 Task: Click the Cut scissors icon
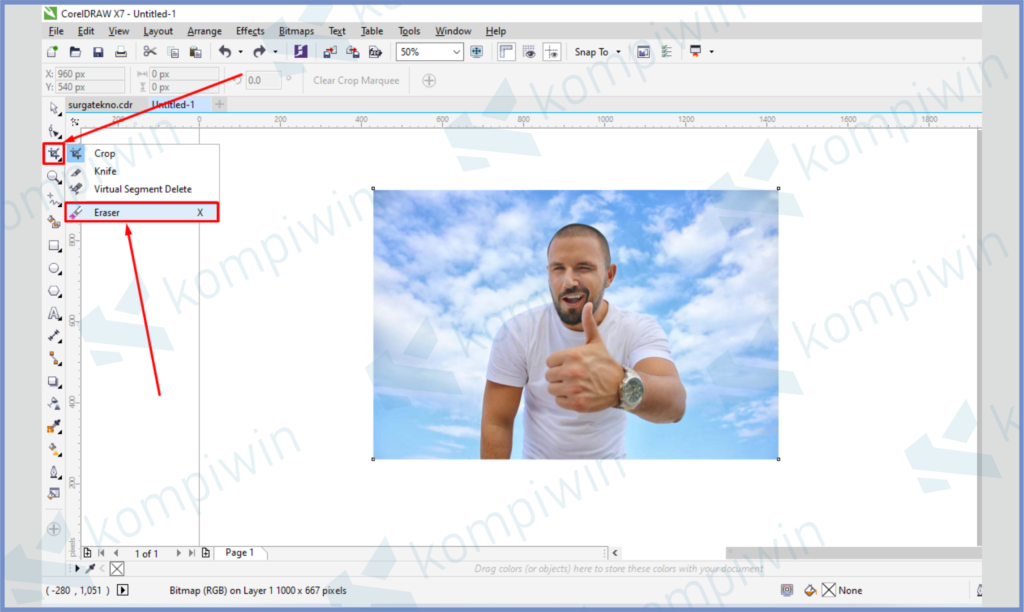click(x=150, y=52)
